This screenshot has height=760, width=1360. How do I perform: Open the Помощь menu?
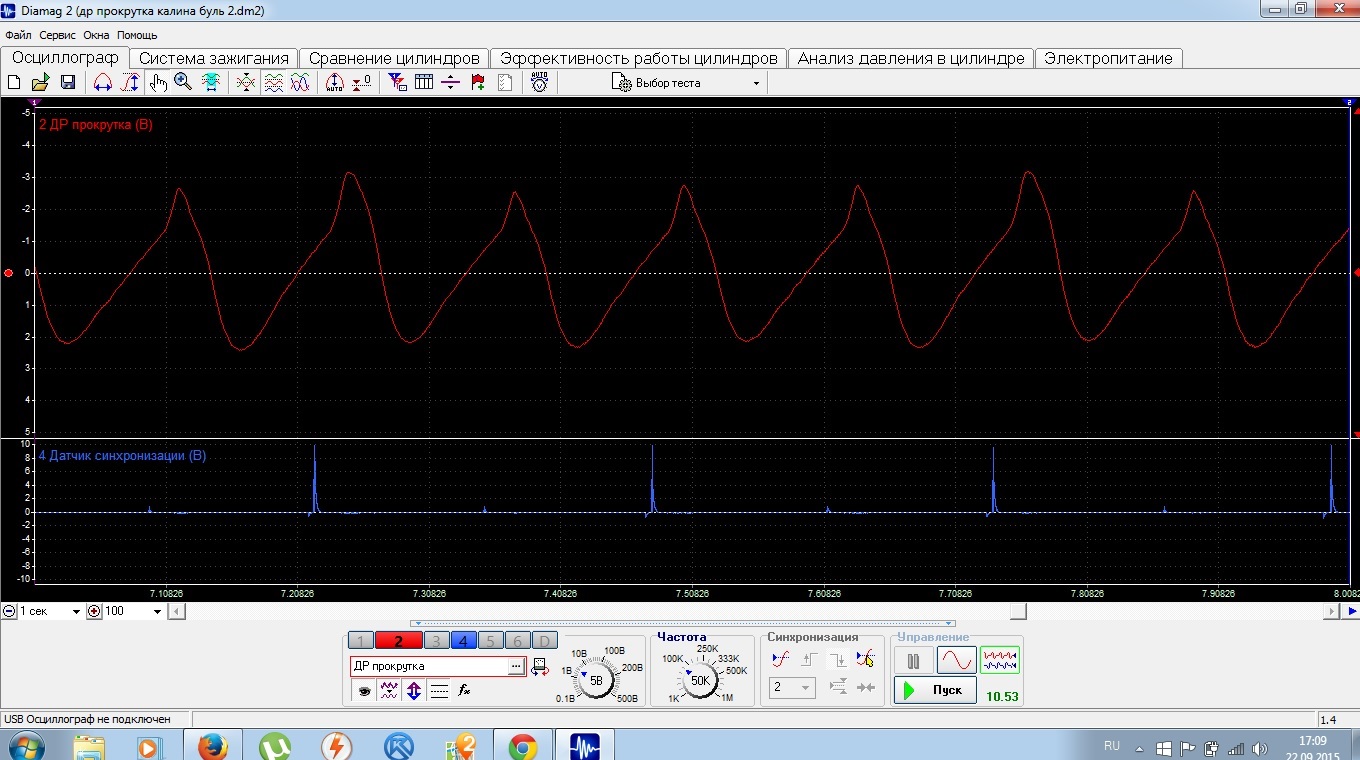click(137, 35)
